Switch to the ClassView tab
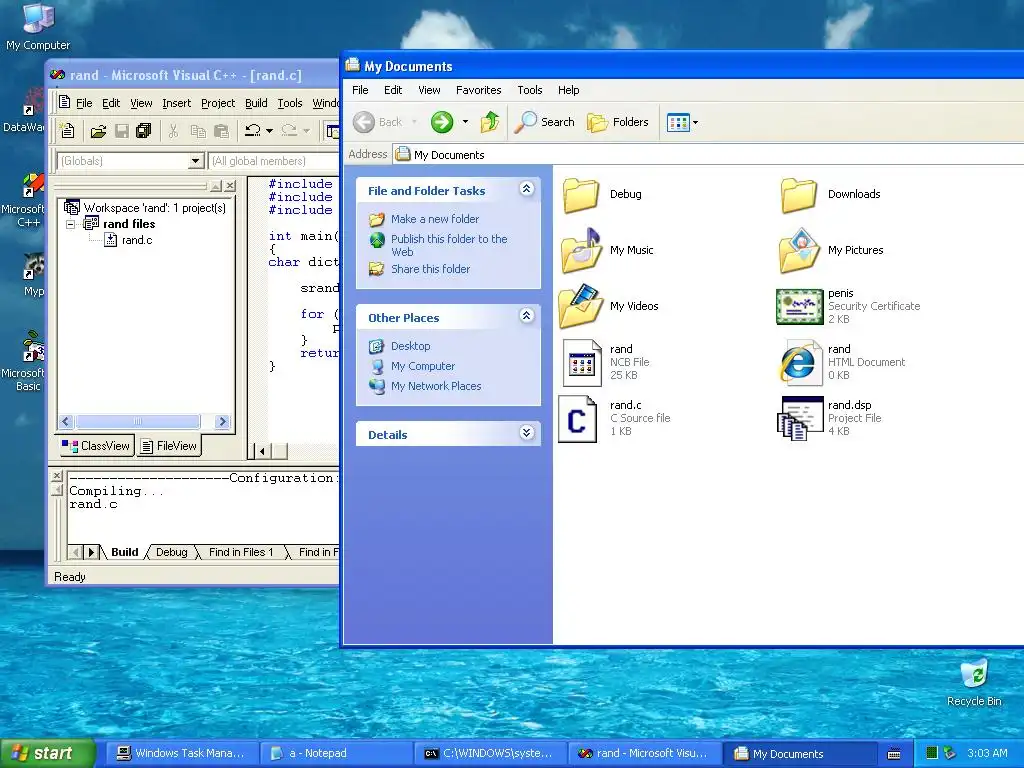The image size is (1024, 768). [x=96, y=446]
